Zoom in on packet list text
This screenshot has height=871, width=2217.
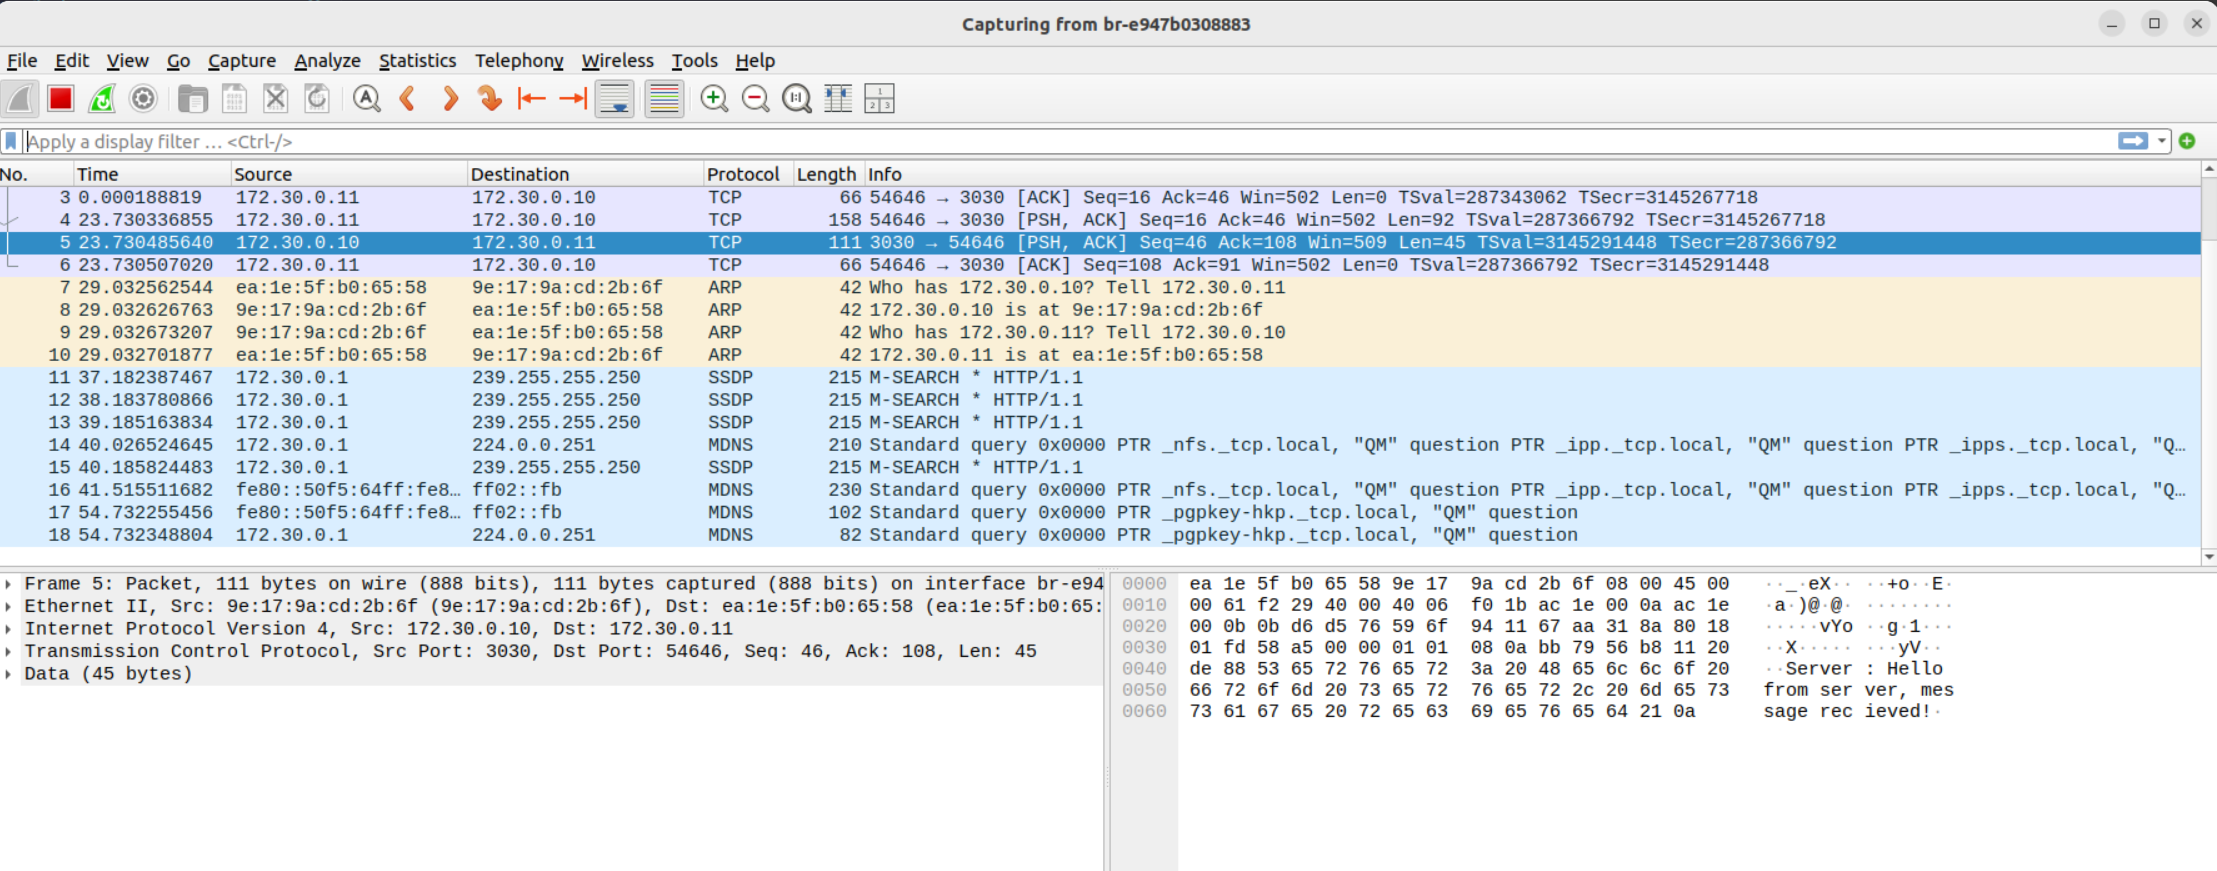tap(714, 99)
